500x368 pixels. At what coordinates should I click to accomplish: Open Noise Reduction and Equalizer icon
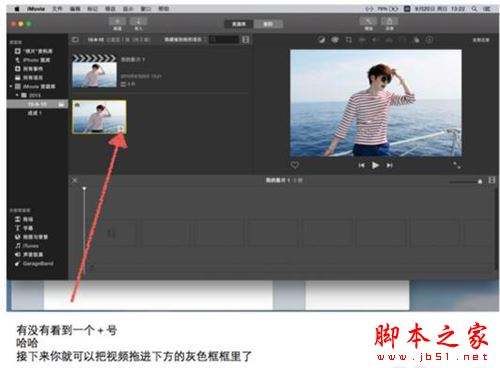tap(389, 40)
